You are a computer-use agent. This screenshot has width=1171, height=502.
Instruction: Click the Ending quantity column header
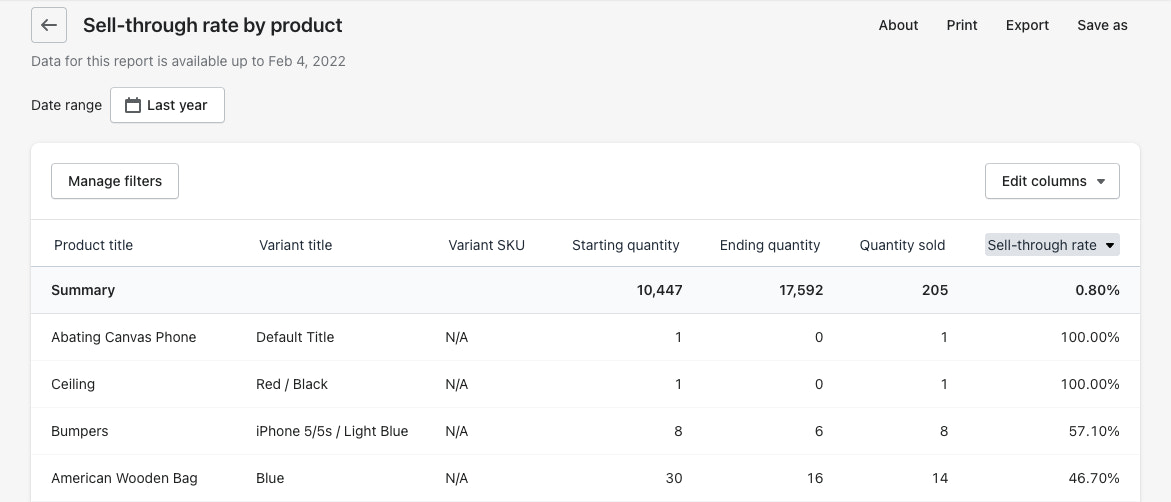coord(769,245)
